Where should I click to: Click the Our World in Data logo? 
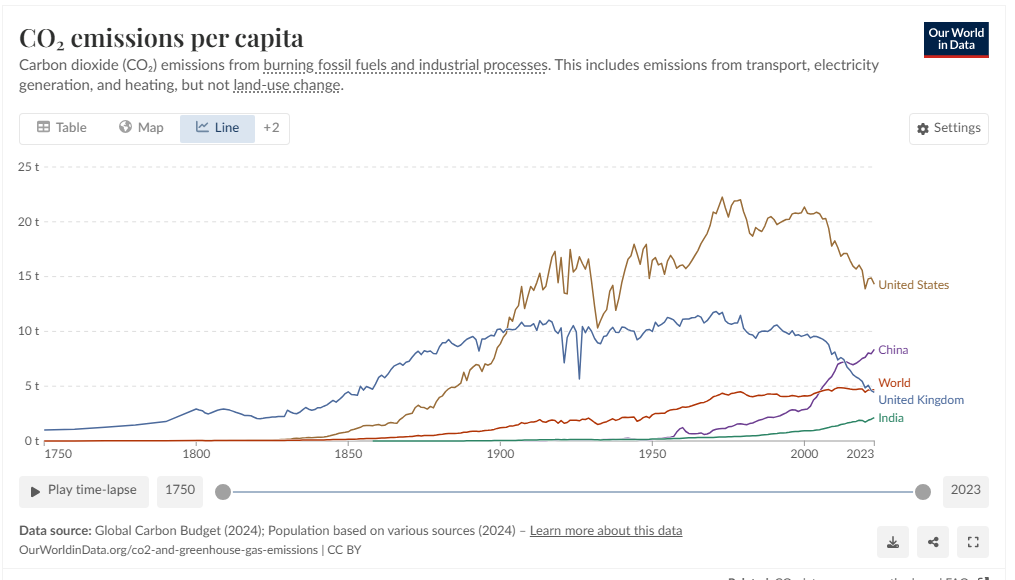pos(955,39)
